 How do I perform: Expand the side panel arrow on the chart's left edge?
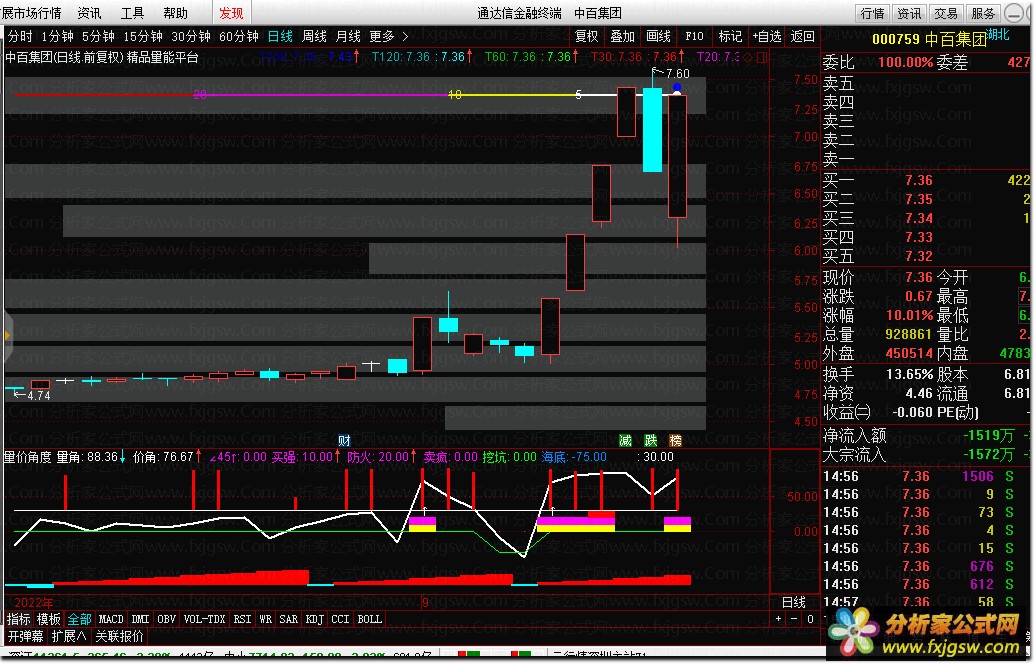point(7,336)
